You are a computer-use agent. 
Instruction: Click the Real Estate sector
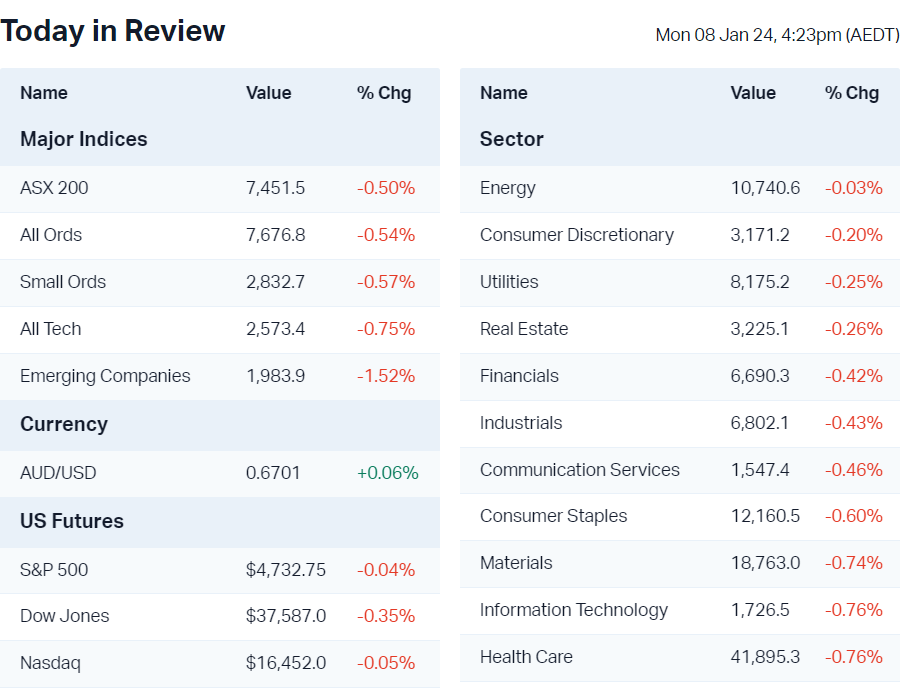[524, 329]
